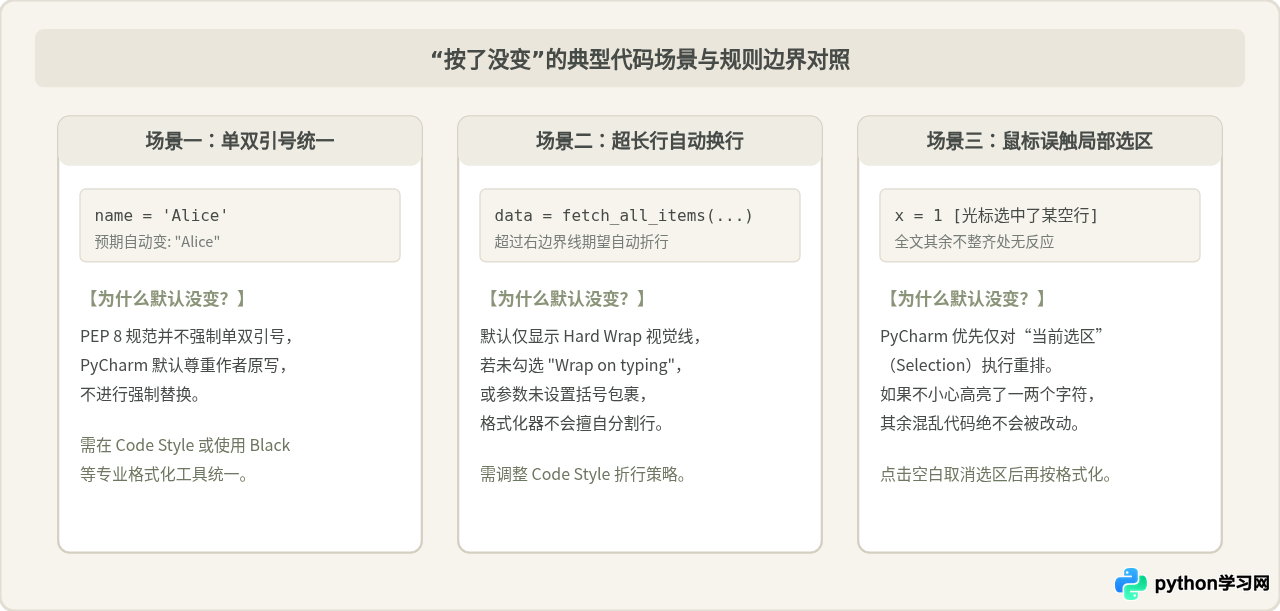Click the line 需在 Code Style 或使用 Black
1280x611 pixels.
185,445
